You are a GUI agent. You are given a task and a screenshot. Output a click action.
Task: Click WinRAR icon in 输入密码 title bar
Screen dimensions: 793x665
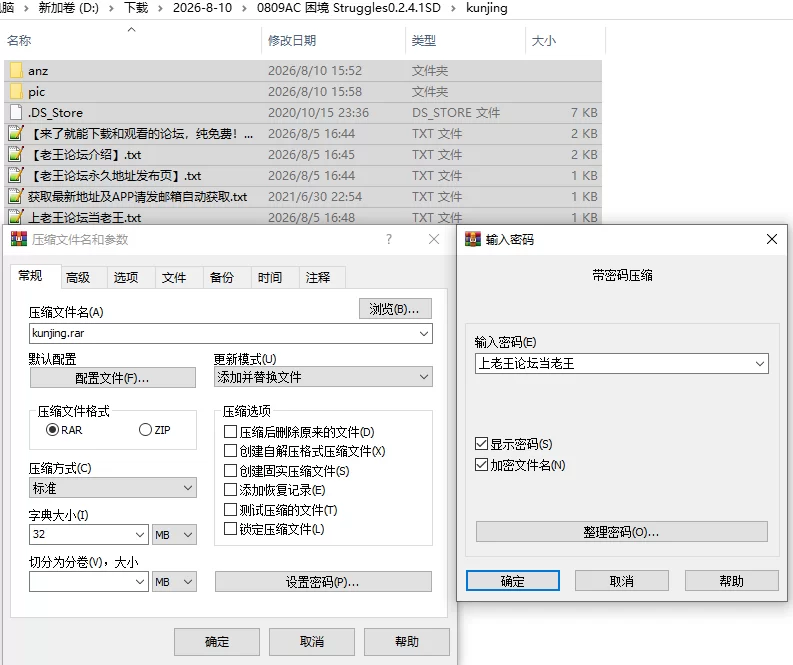473,239
